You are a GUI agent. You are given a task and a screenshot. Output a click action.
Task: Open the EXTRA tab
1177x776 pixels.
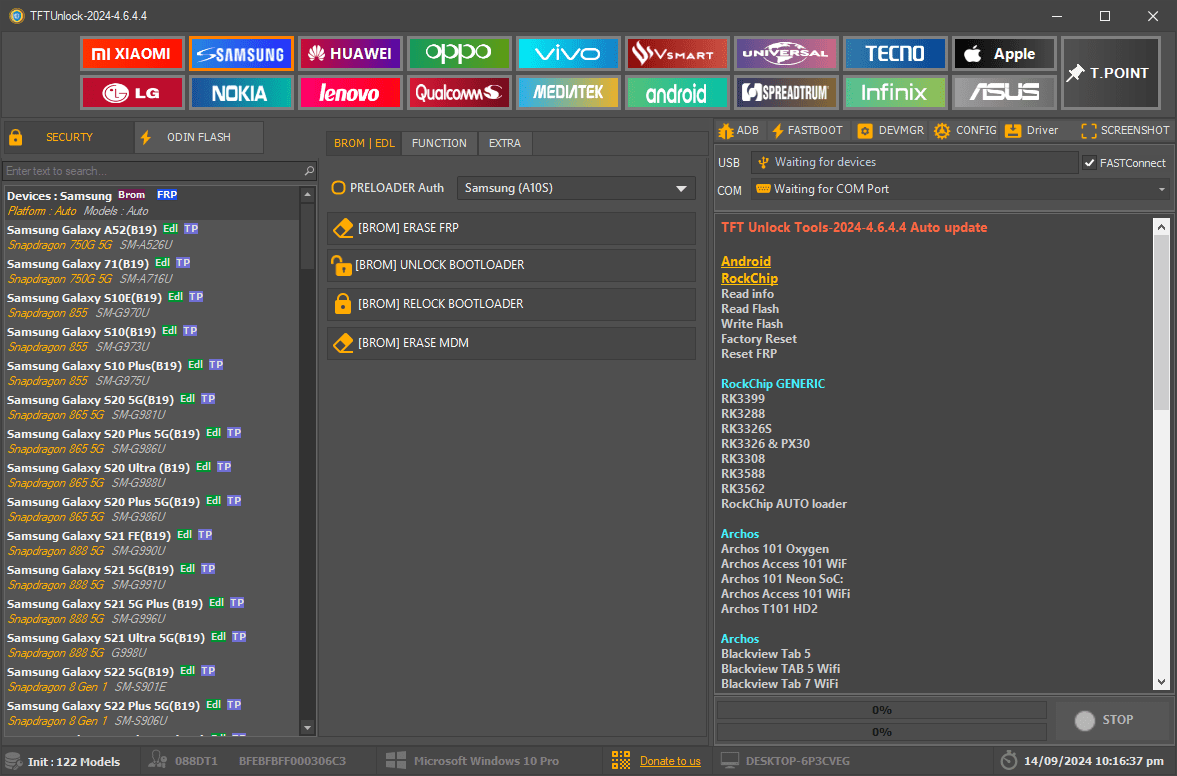click(x=504, y=143)
